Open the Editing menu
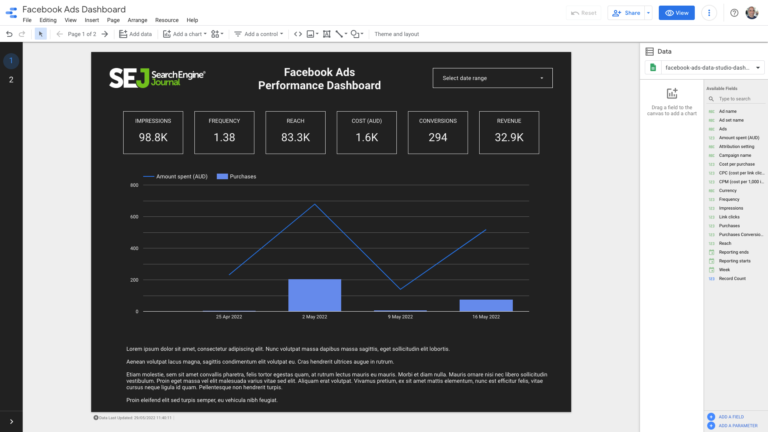Image resolution: width=768 pixels, height=432 pixels. (x=48, y=20)
